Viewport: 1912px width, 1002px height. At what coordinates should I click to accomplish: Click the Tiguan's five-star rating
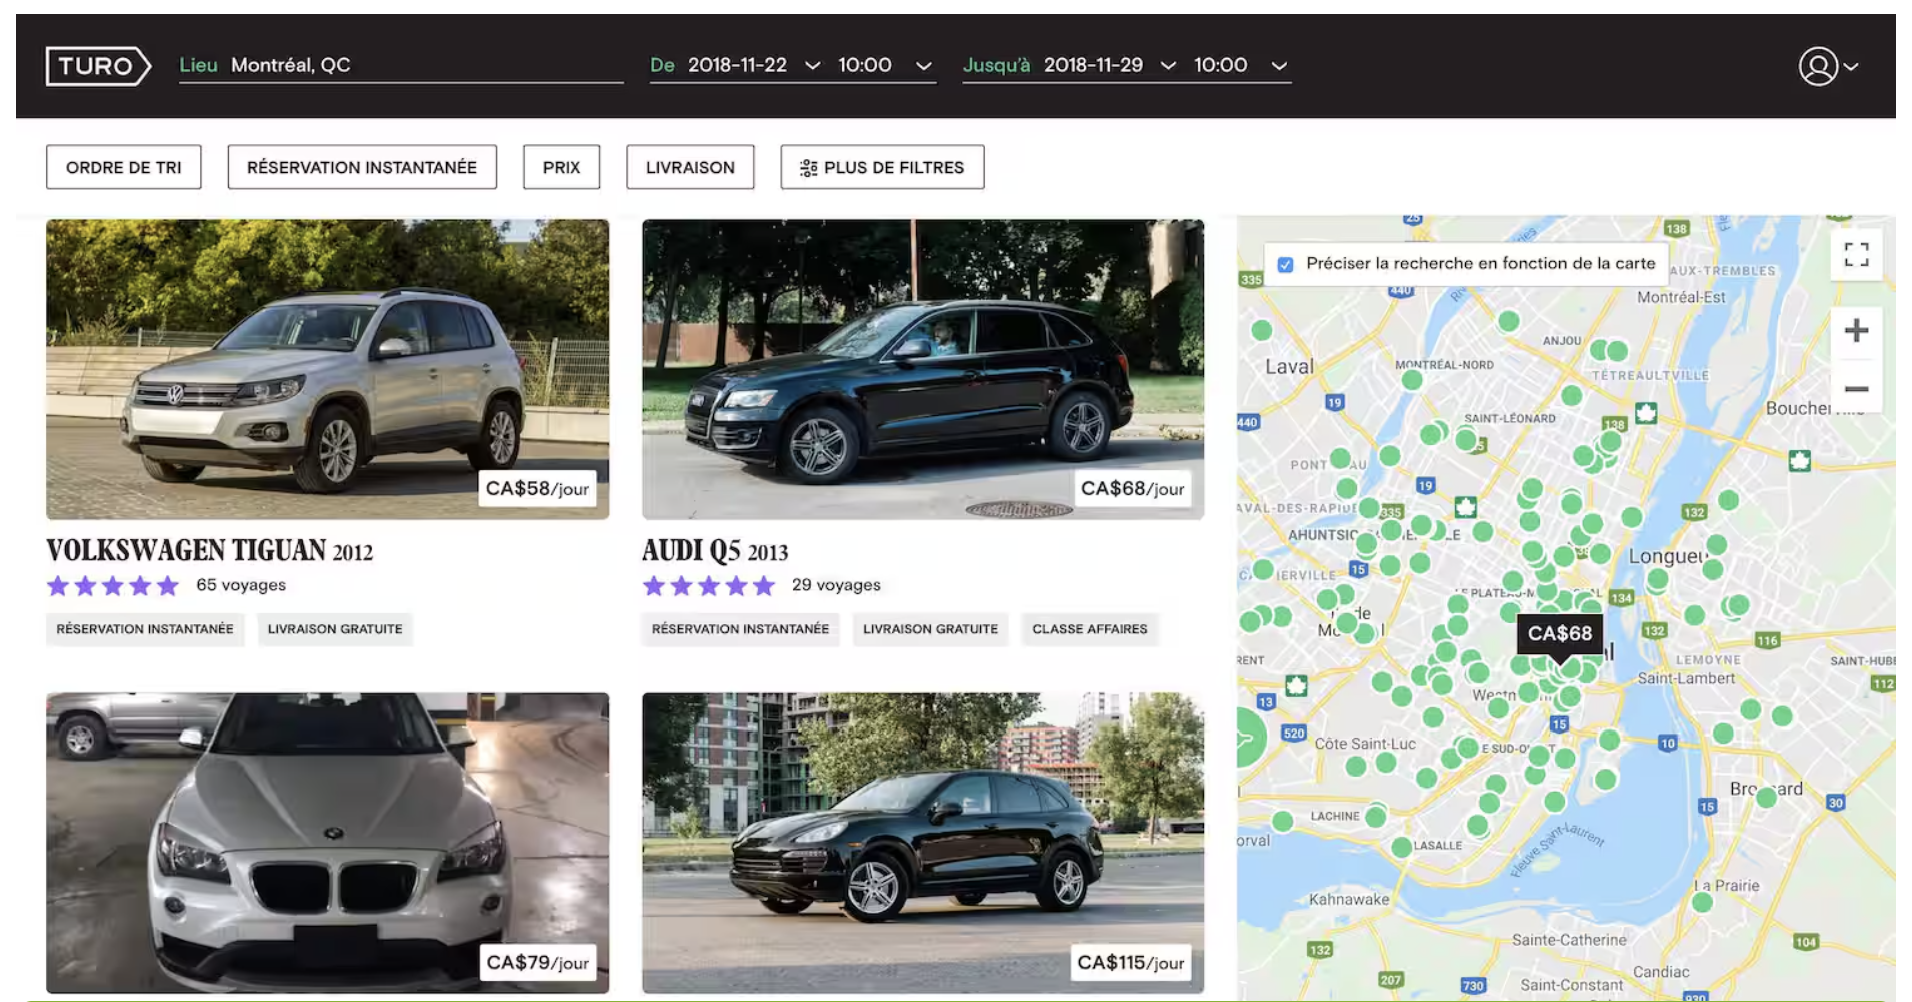[x=113, y=586]
